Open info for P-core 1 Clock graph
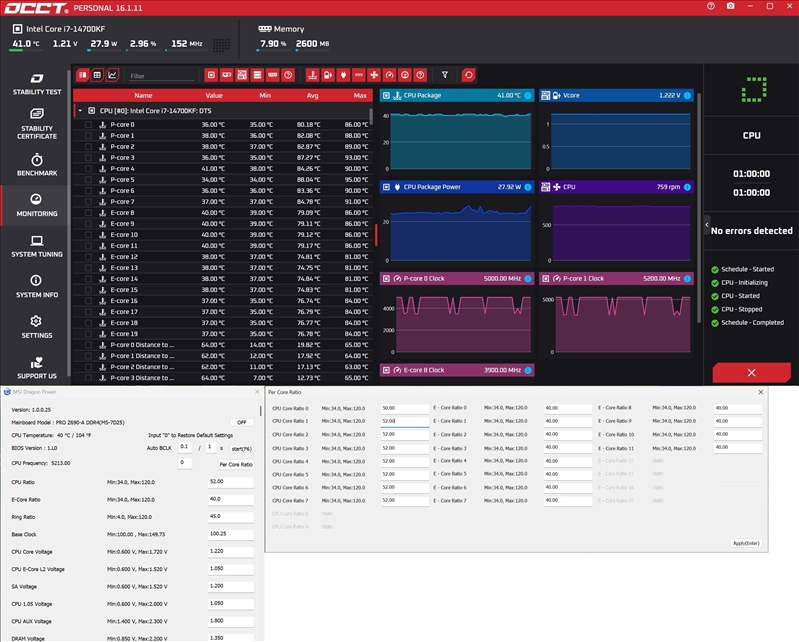Screen dimensions: 799x642 687,279
